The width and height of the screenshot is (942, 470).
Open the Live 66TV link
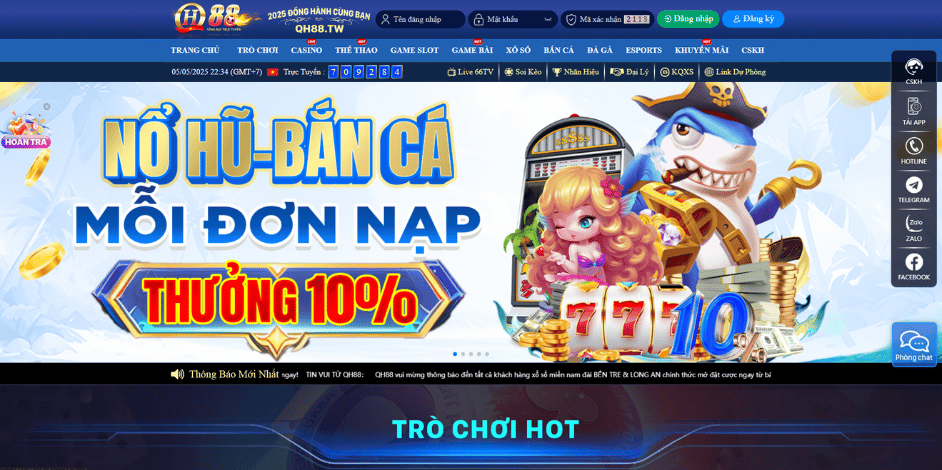[470, 72]
